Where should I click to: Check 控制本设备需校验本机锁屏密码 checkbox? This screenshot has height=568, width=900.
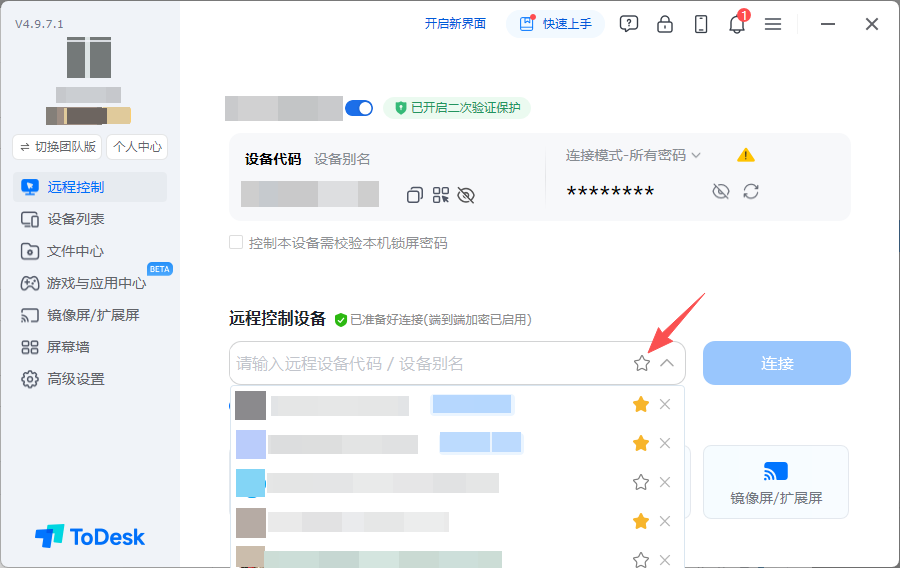coord(236,242)
